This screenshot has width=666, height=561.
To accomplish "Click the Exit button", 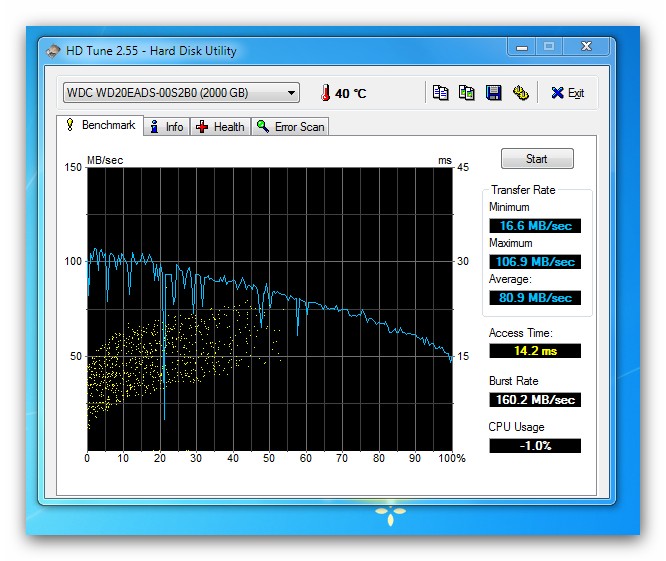I will click(567, 93).
